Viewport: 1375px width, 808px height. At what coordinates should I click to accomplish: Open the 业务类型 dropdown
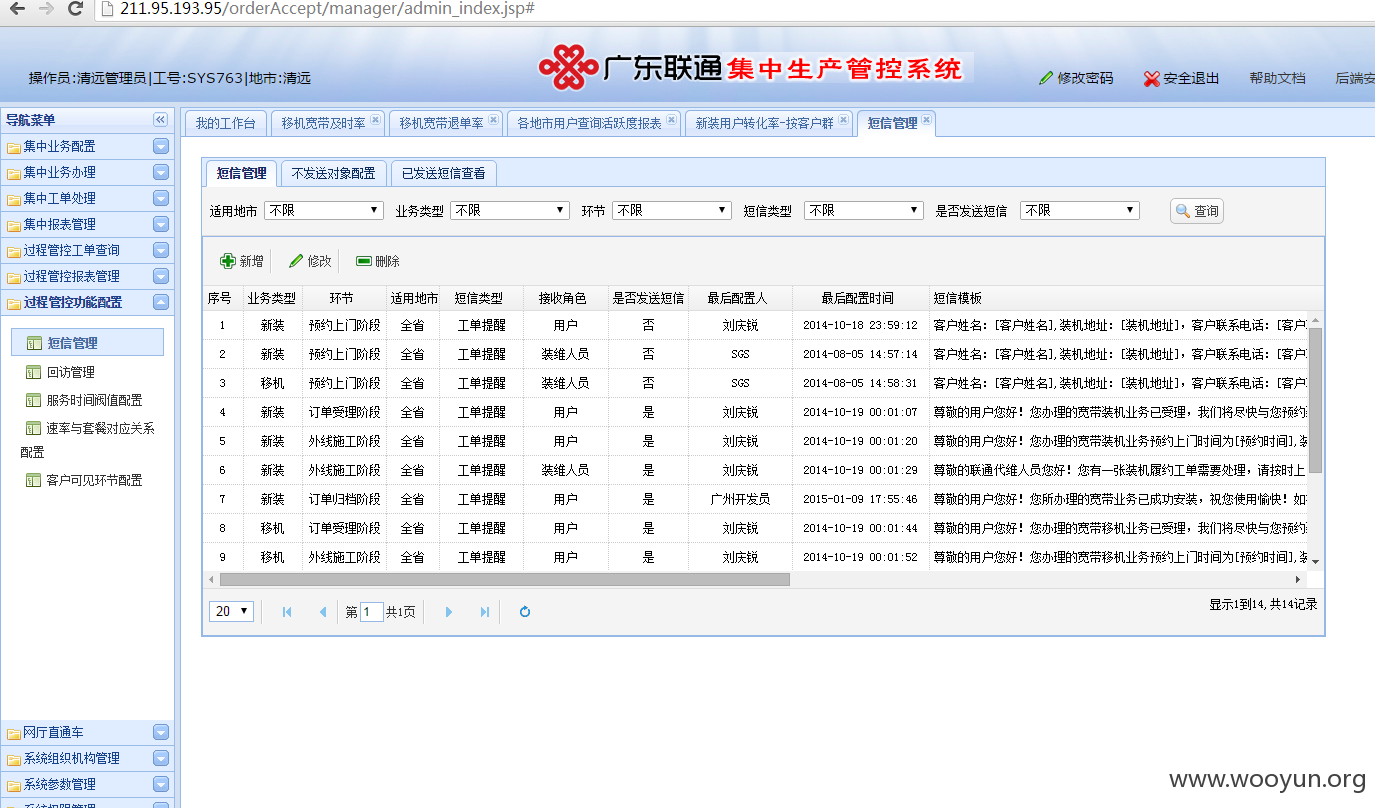tap(510, 210)
